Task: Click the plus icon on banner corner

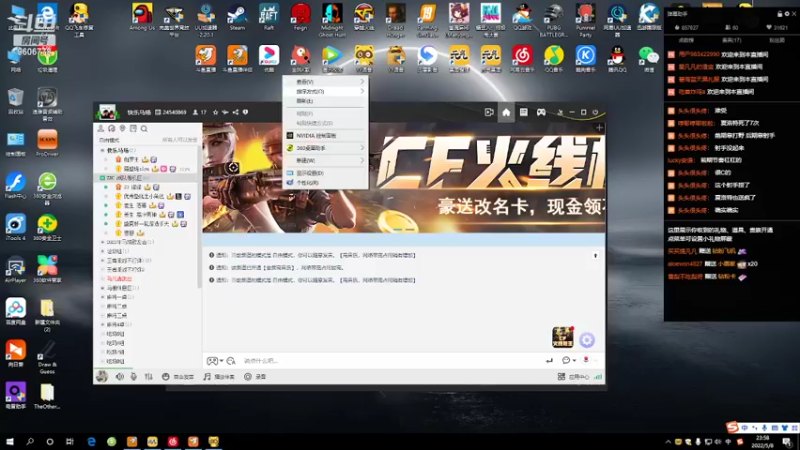Action: pyautogui.click(x=599, y=128)
